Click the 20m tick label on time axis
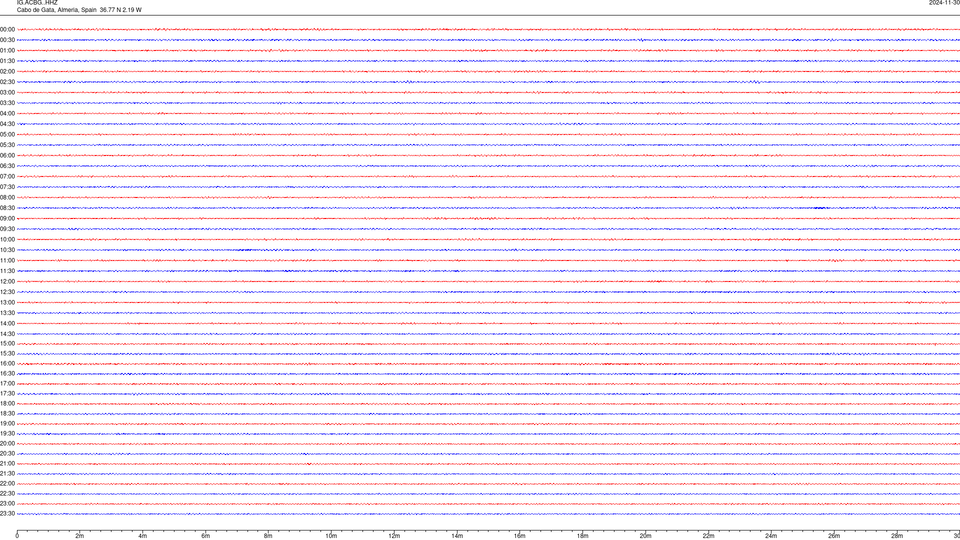The image size is (960, 540). click(645, 536)
